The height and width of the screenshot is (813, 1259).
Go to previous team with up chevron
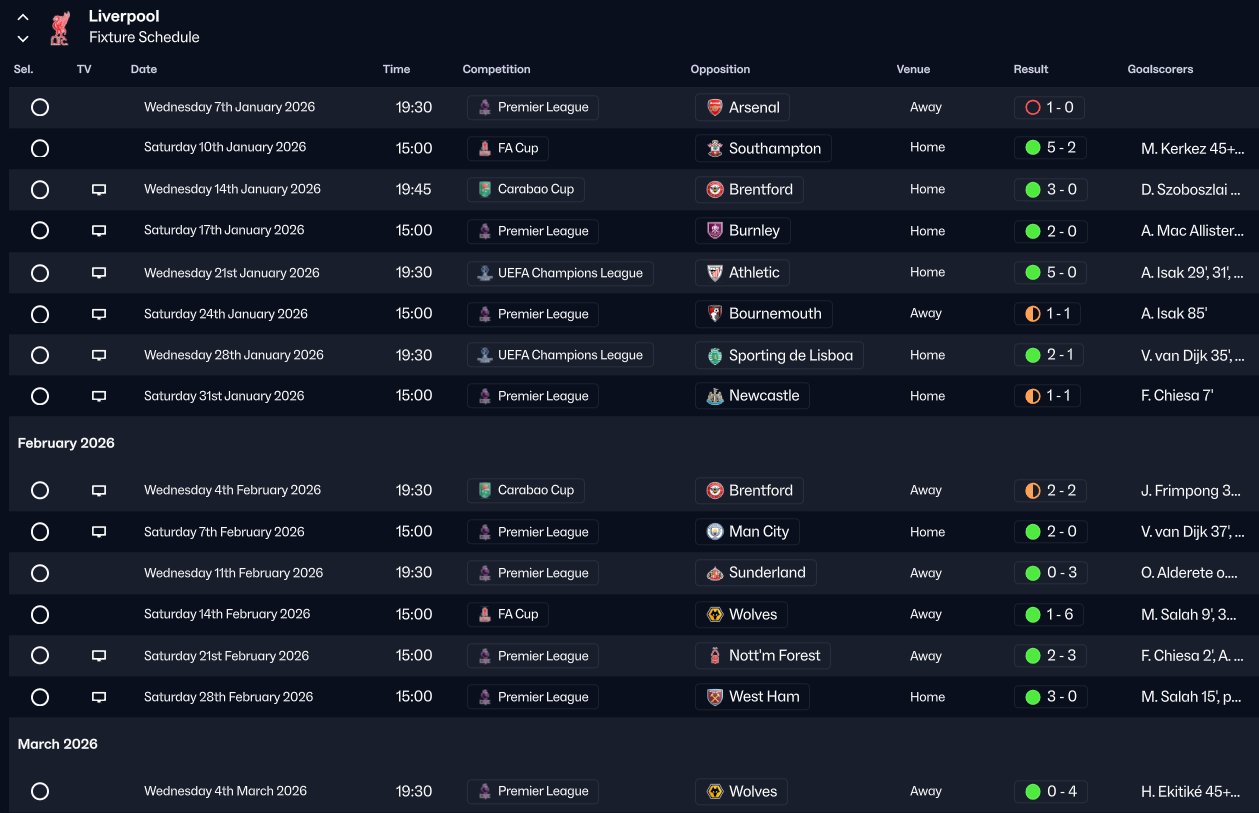pos(23,17)
